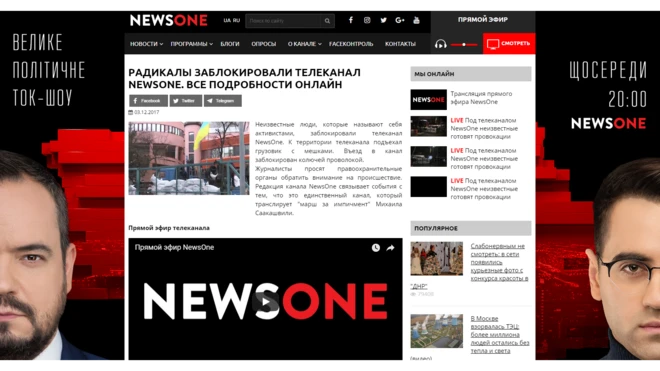660x371 pixels.
Task: Share article via Facebook button
Action: (148, 101)
